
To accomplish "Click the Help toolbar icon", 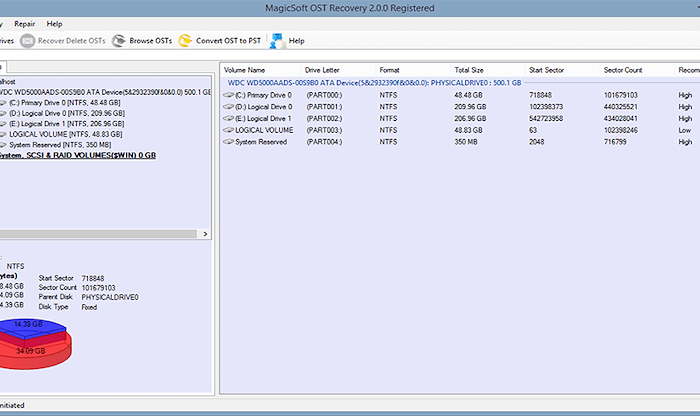I will 278,41.
